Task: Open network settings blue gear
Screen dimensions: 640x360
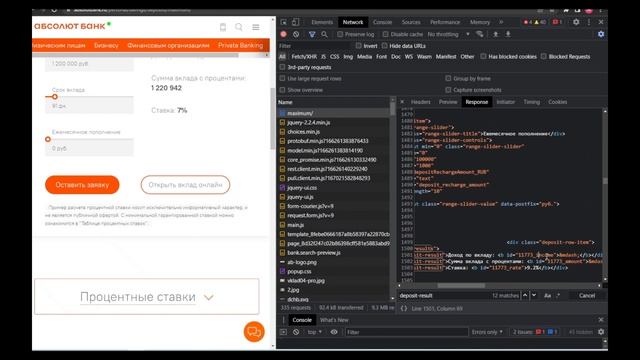Action: coord(601,34)
